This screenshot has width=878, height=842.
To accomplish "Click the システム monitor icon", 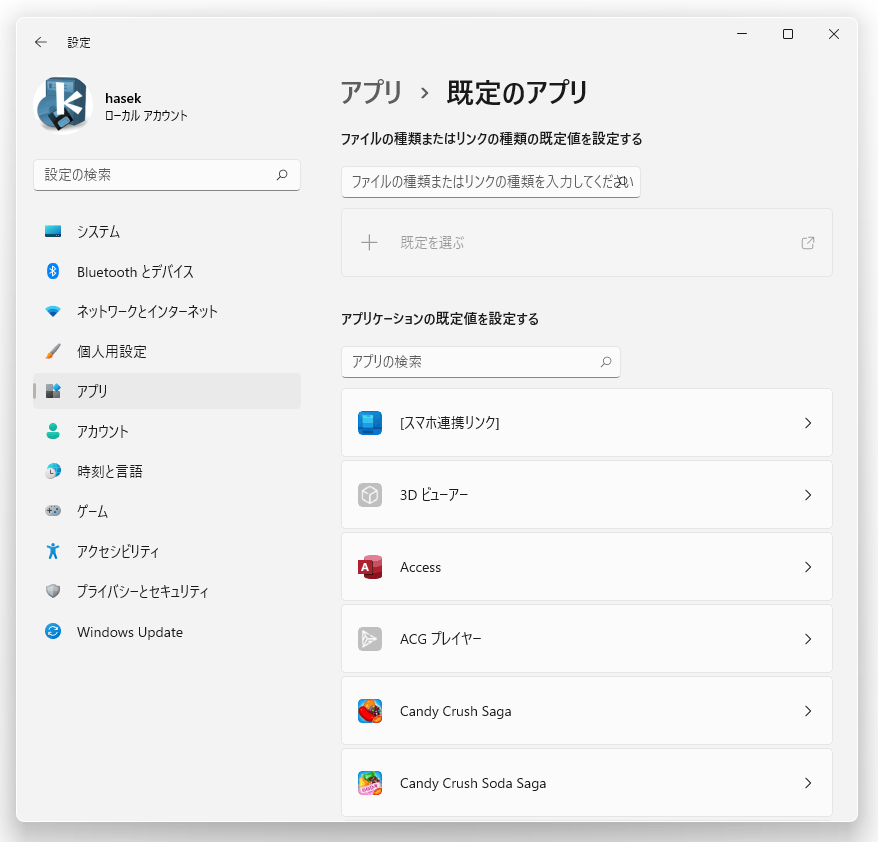I will (x=53, y=231).
